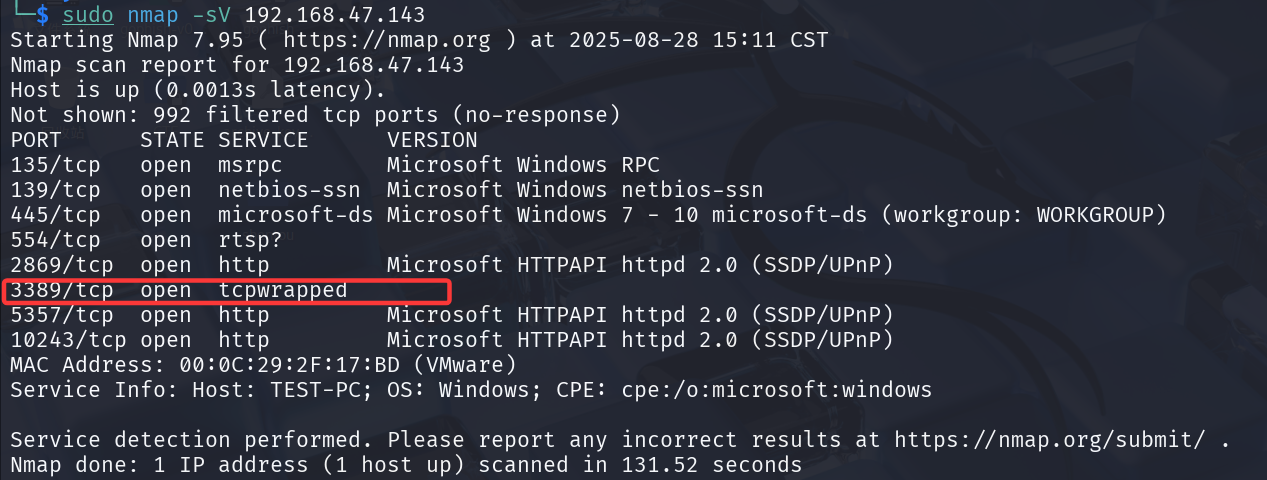Click the SERVICE column header
Screen dimensions: 1267x480
[x=263, y=140]
